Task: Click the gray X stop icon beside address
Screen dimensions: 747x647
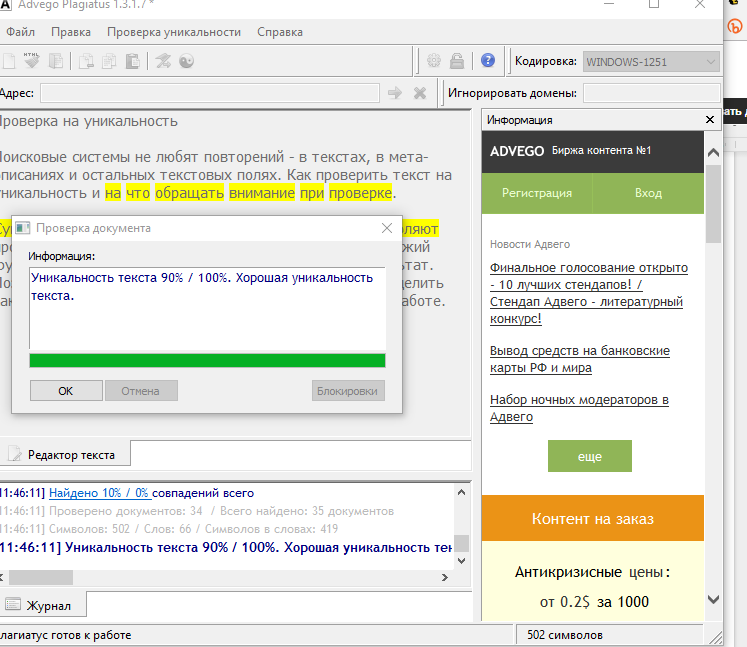Action: coord(420,93)
